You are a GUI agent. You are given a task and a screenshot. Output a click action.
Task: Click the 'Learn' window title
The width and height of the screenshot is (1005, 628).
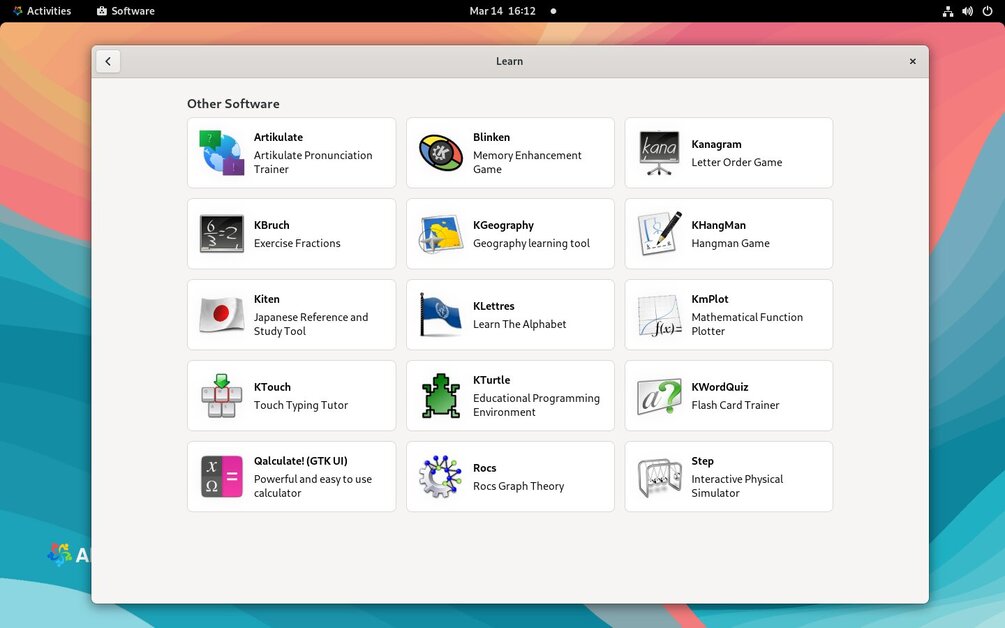(510, 62)
